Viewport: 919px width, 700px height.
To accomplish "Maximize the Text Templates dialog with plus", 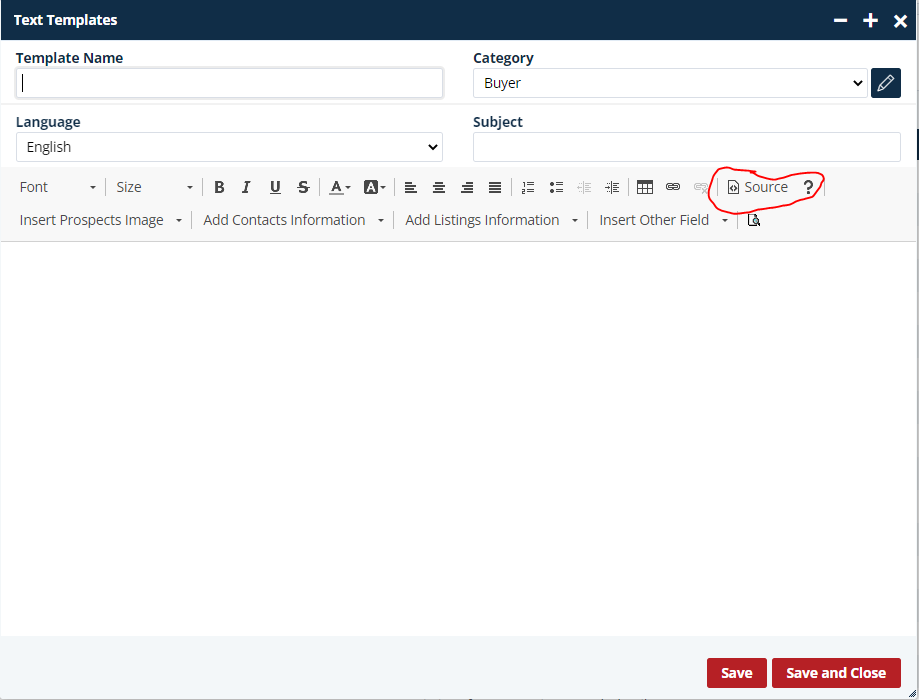I will click(x=870, y=21).
